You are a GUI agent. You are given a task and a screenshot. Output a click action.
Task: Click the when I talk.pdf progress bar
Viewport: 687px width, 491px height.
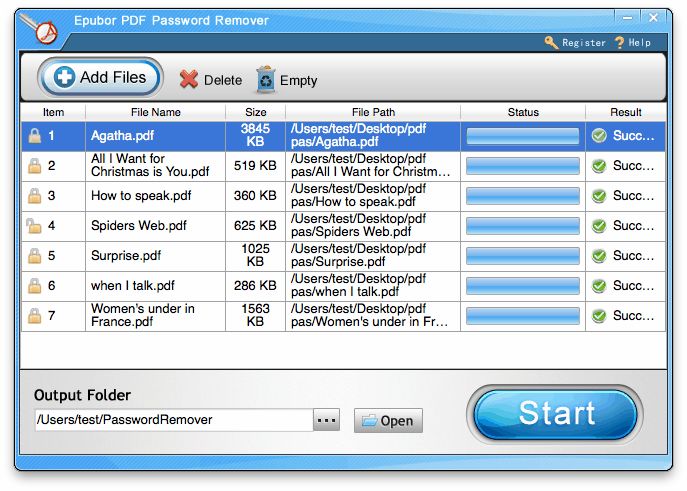pos(523,286)
